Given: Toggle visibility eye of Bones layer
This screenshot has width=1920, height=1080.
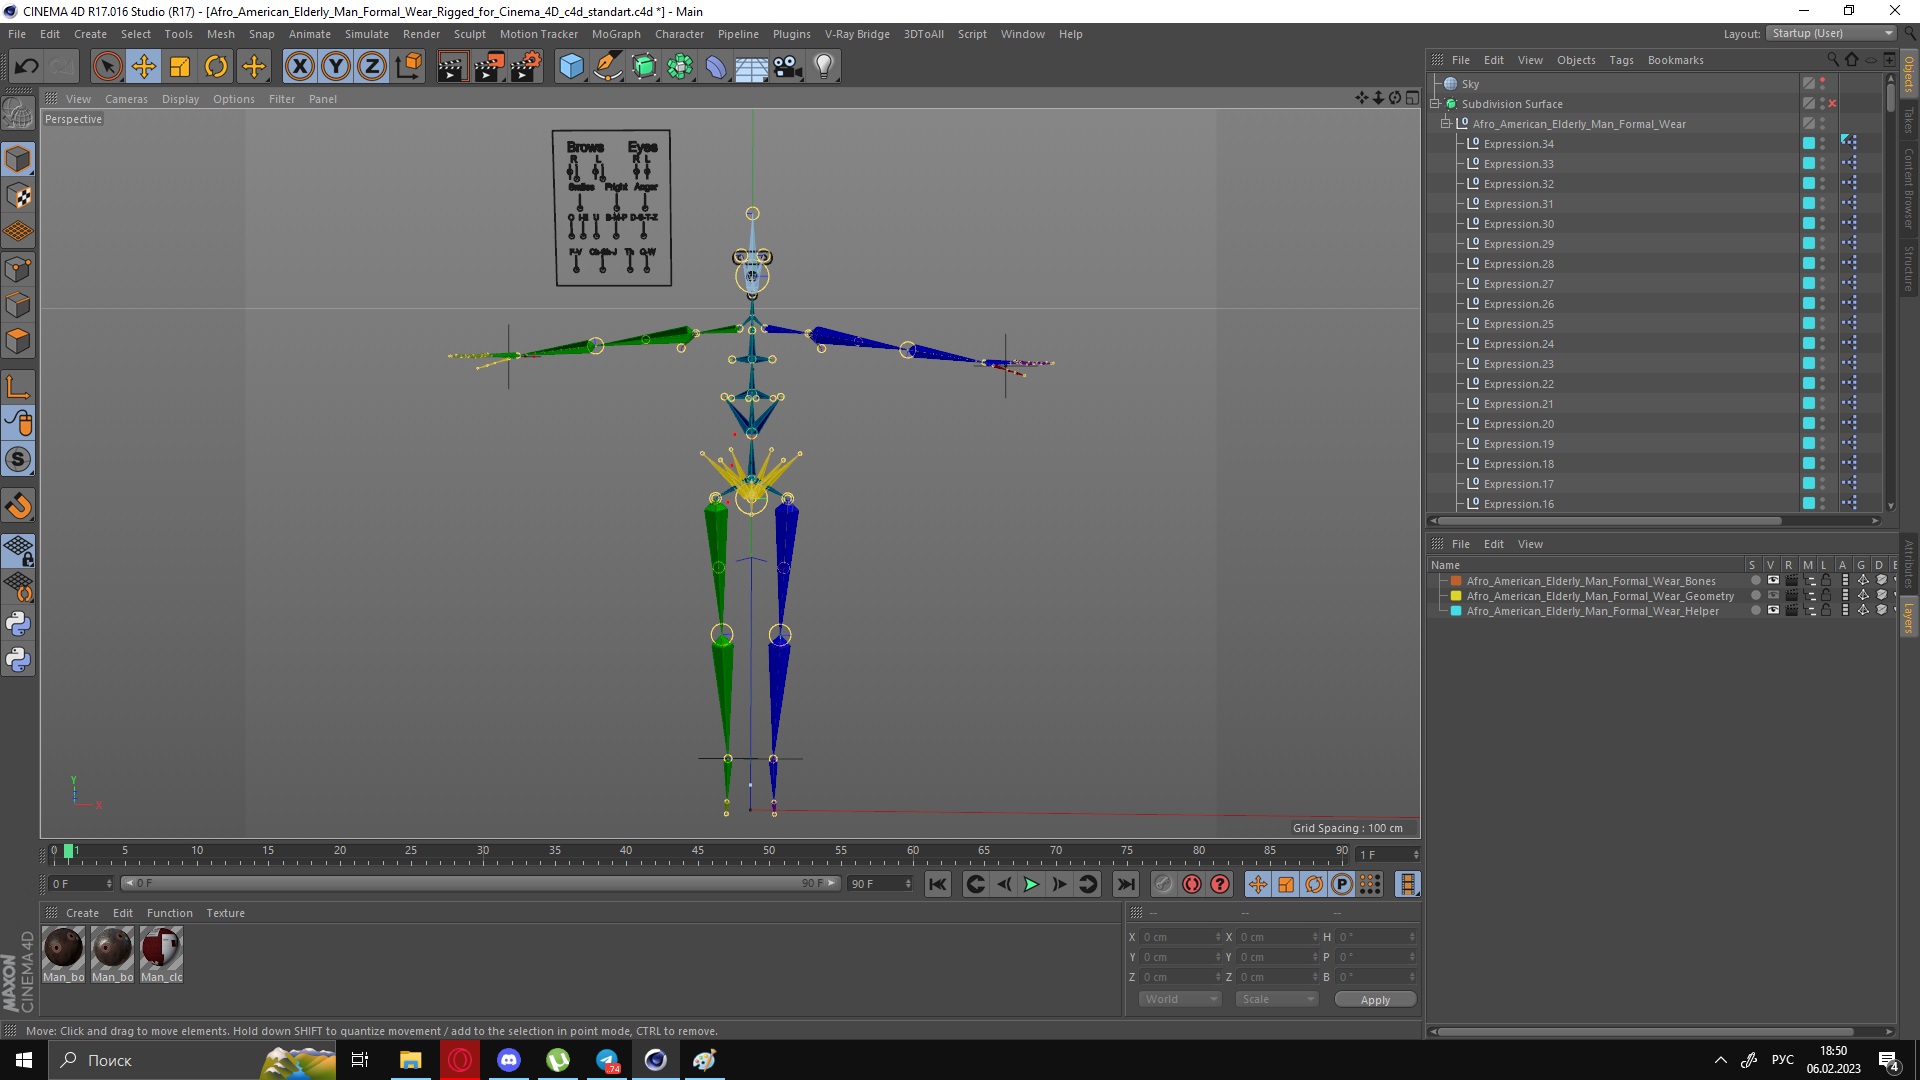Looking at the screenshot, I should coord(1773,581).
